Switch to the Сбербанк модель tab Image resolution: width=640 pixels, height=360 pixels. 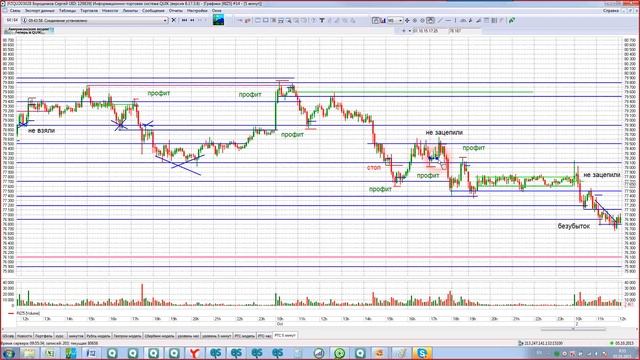[159, 336]
